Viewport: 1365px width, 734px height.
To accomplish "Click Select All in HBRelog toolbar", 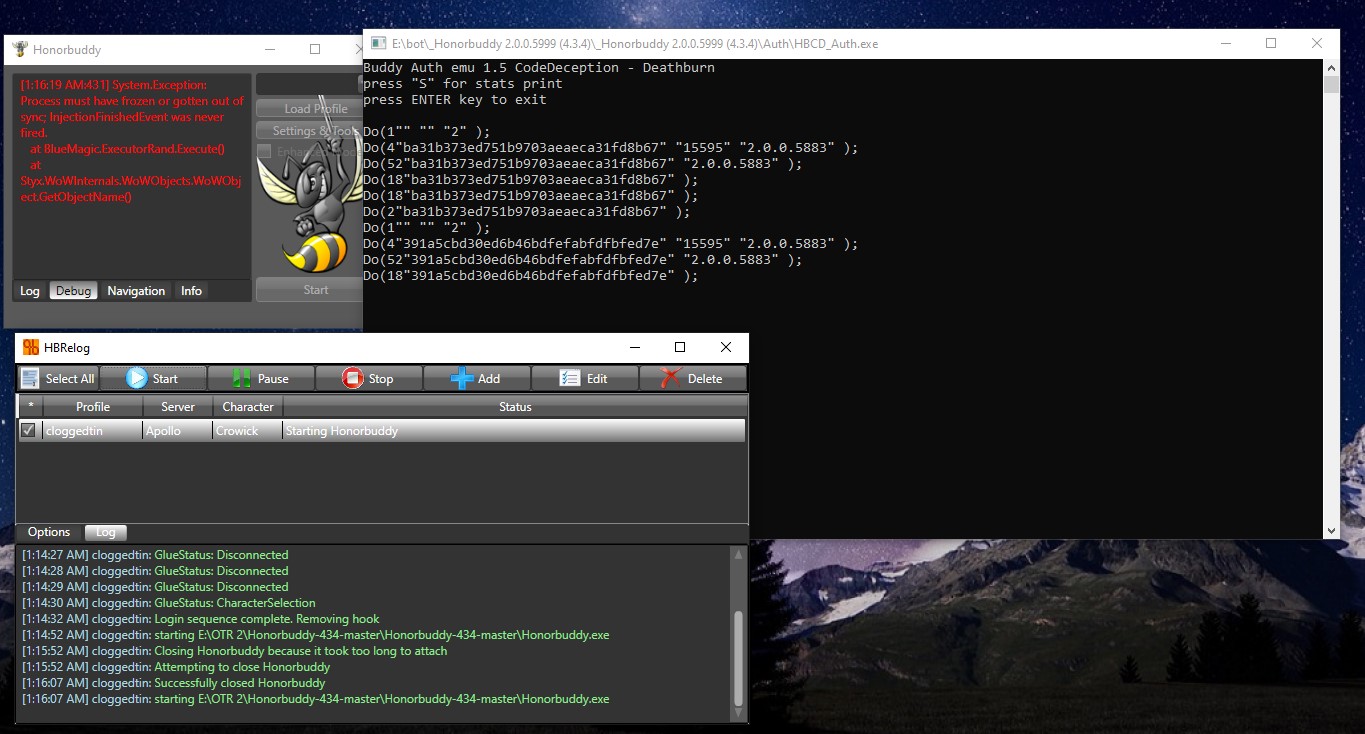I will [x=58, y=378].
